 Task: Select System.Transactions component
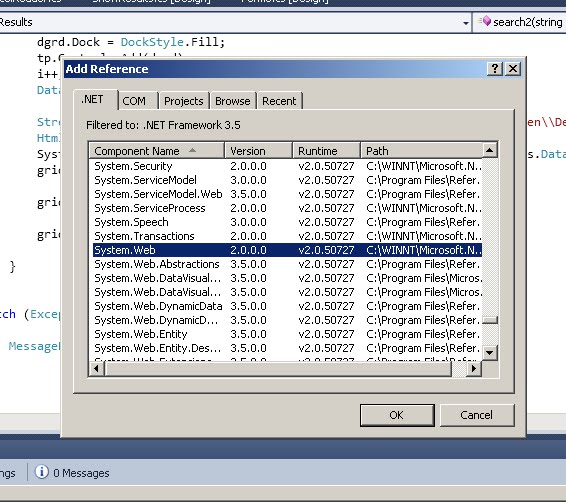[x=287, y=236]
